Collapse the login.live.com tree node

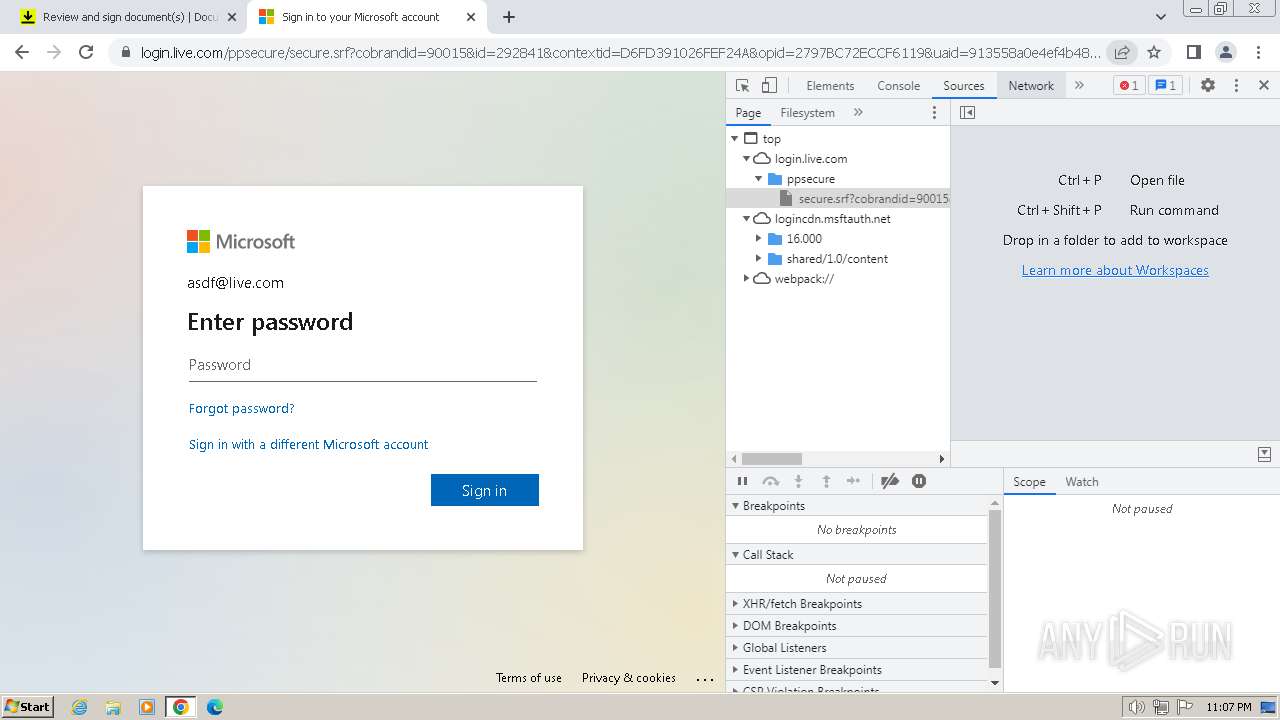[x=746, y=159]
